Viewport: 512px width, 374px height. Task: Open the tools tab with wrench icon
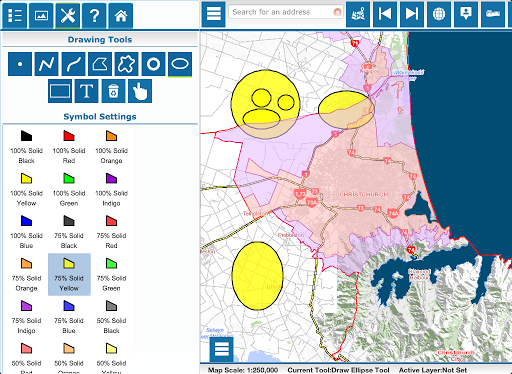[68, 15]
